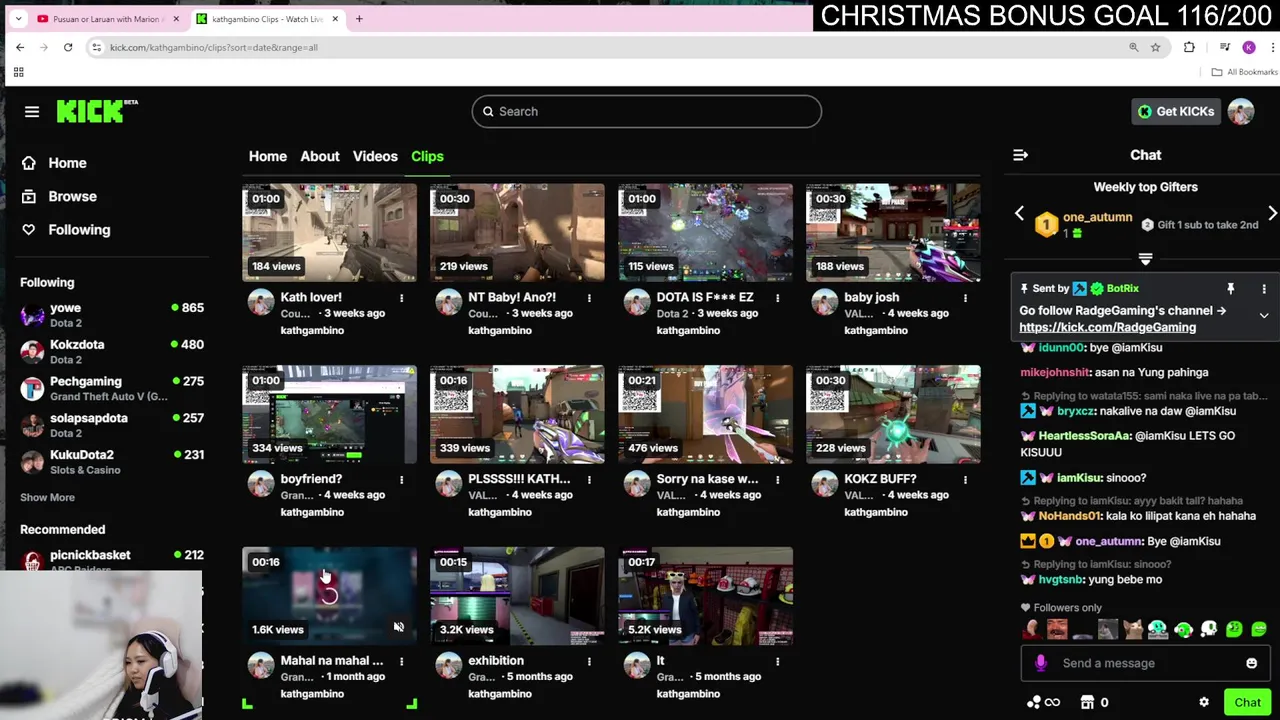Show next gifter with right arrow
This screenshot has width=1280, height=720.
coord(1272,213)
